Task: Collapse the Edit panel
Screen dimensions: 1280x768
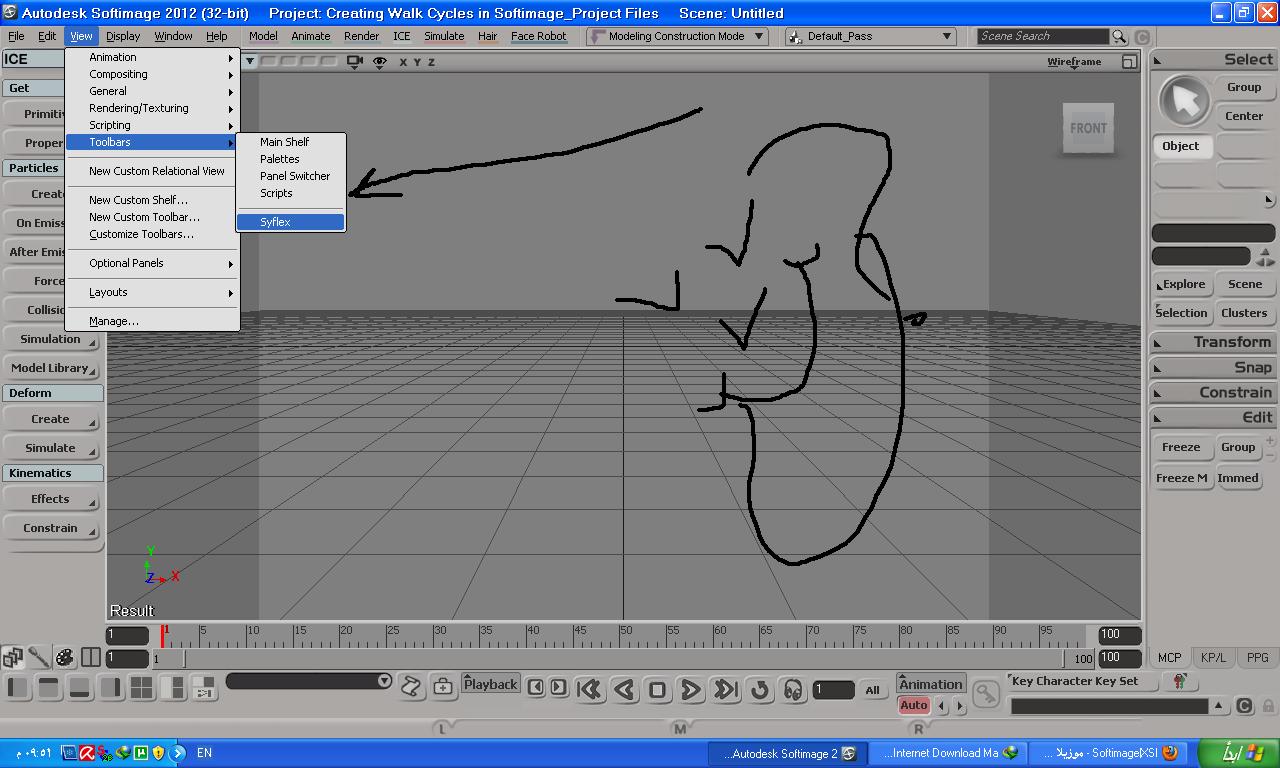Action: 1212,417
